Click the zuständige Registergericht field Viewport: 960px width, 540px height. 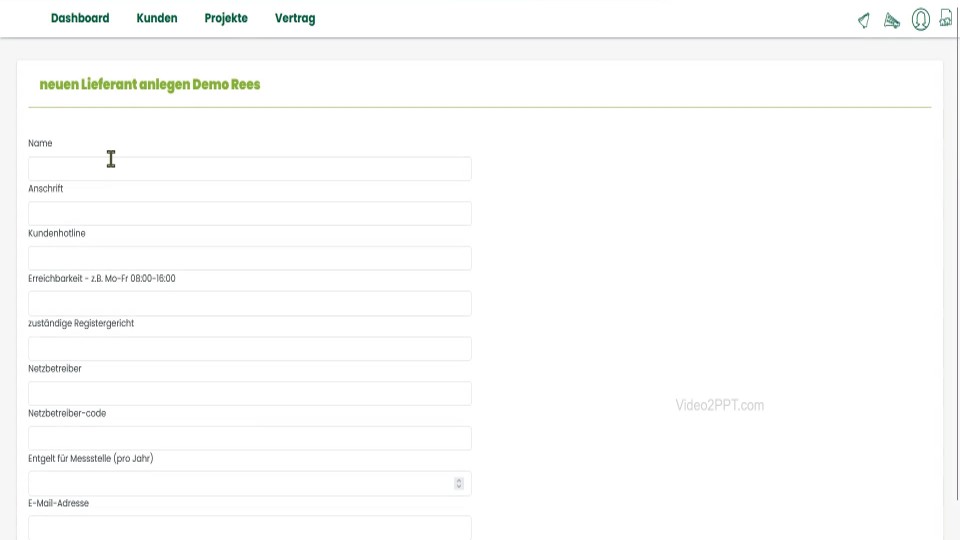click(x=249, y=349)
